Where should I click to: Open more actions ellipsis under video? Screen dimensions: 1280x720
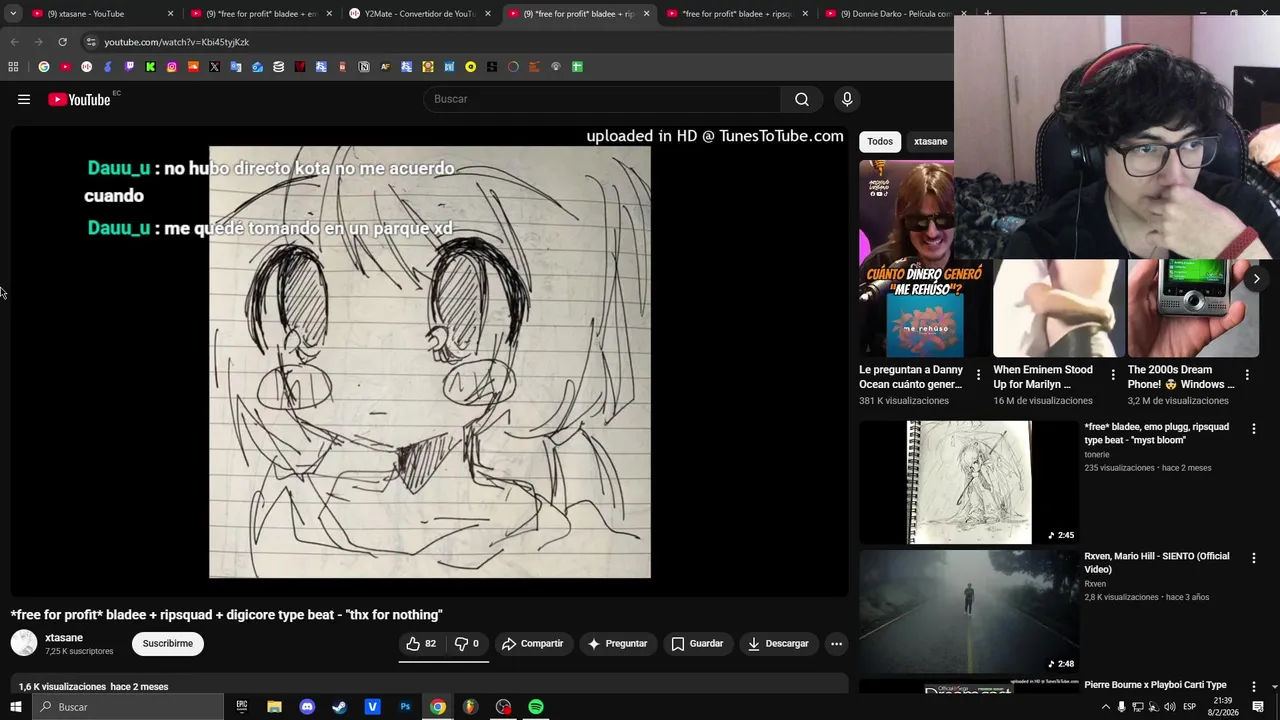(837, 644)
